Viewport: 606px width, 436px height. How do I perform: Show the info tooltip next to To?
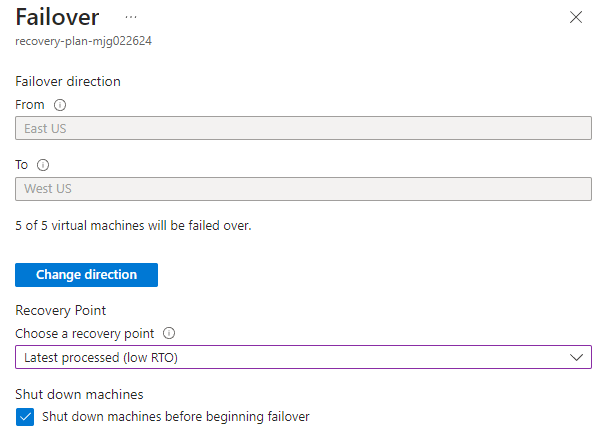point(43,165)
